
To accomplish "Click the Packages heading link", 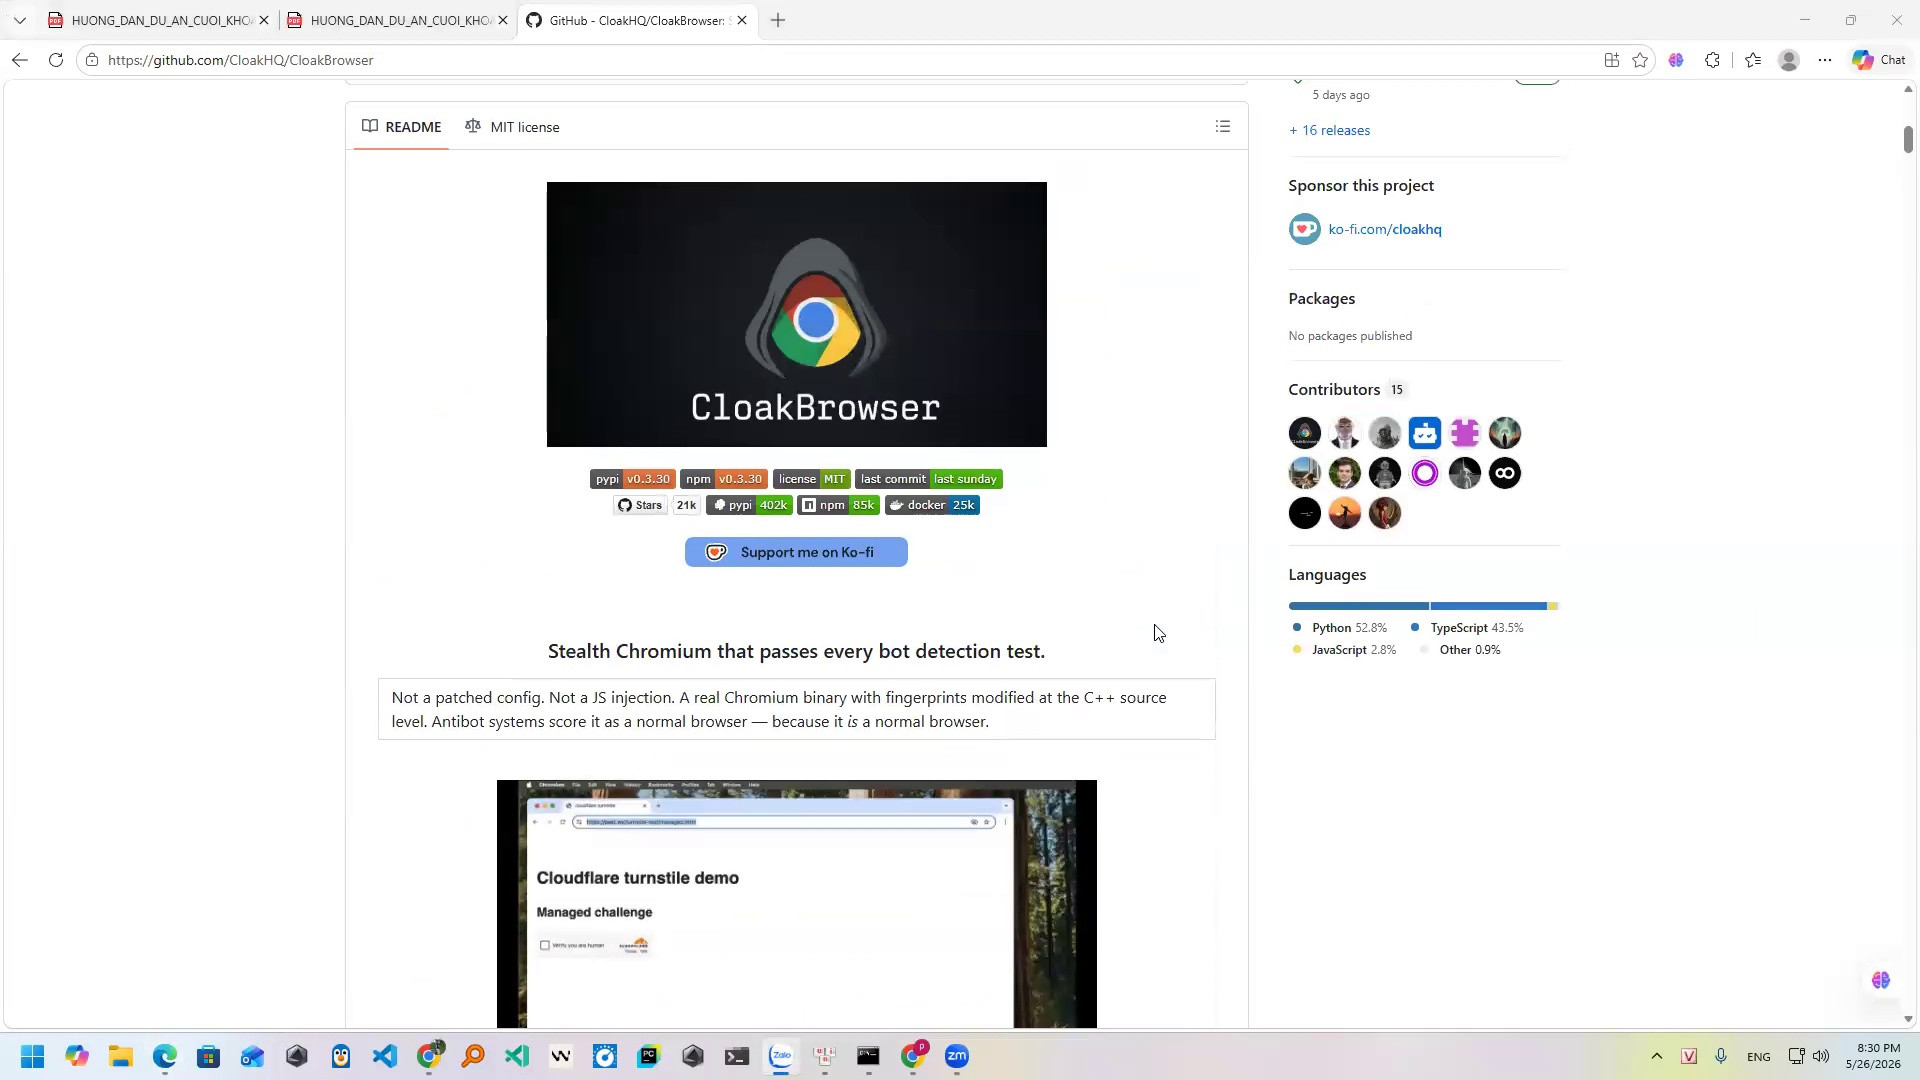I will point(1321,299).
